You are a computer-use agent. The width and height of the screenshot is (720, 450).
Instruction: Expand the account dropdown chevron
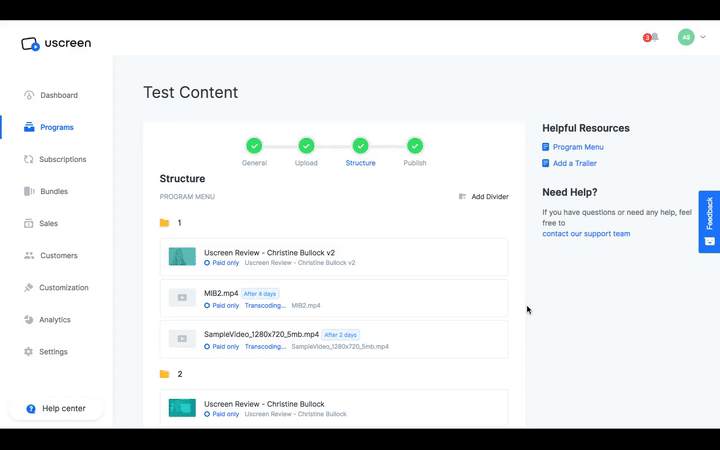[703, 37]
